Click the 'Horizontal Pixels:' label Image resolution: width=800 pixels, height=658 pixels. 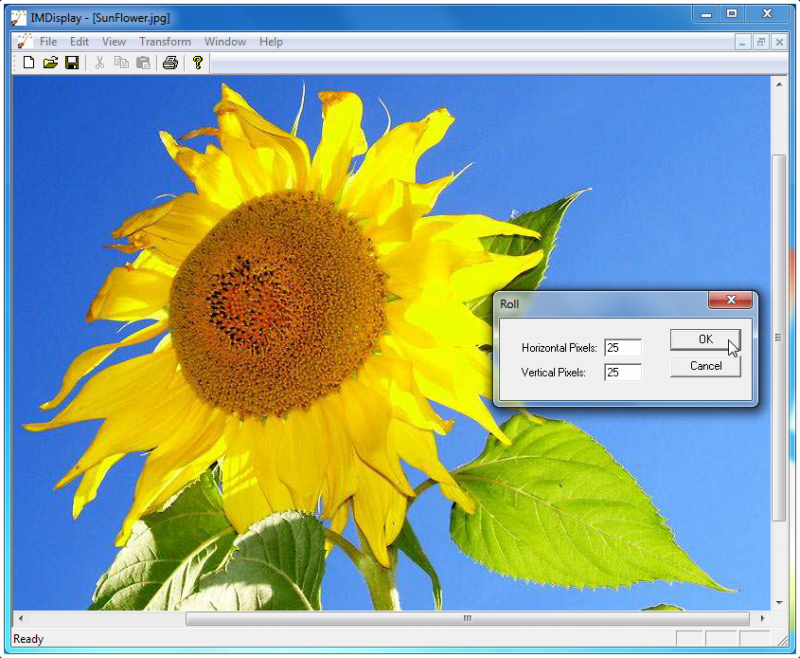tap(559, 348)
